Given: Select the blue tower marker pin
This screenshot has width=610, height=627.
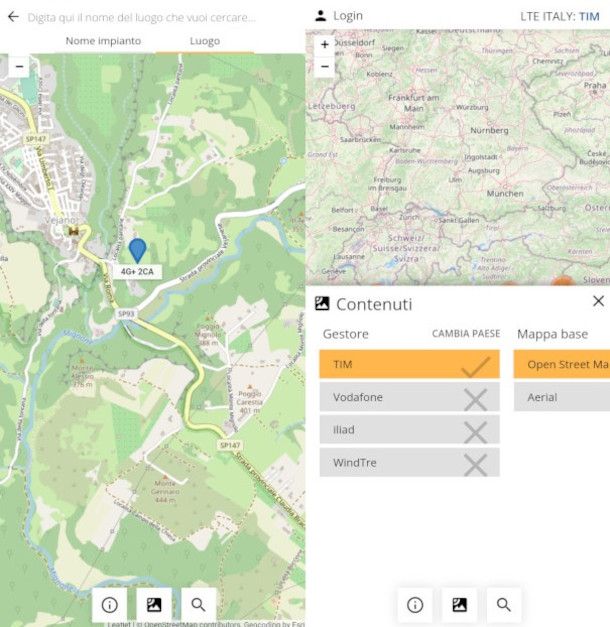Looking at the screenshot, I should (138, 250).
